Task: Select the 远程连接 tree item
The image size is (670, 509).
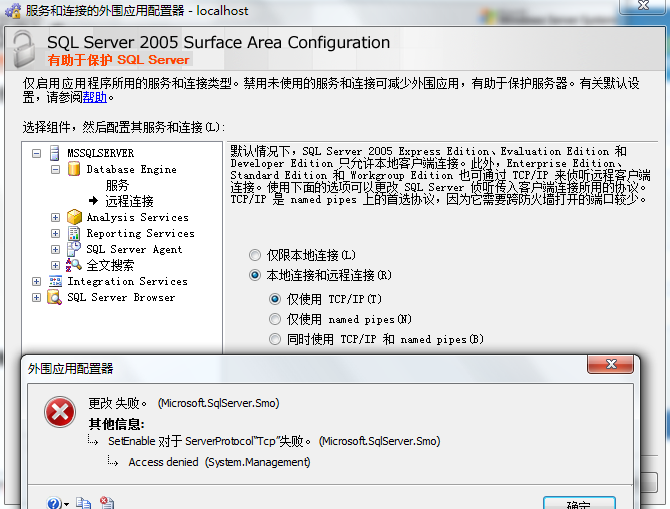Action: [x=129, y=201]
